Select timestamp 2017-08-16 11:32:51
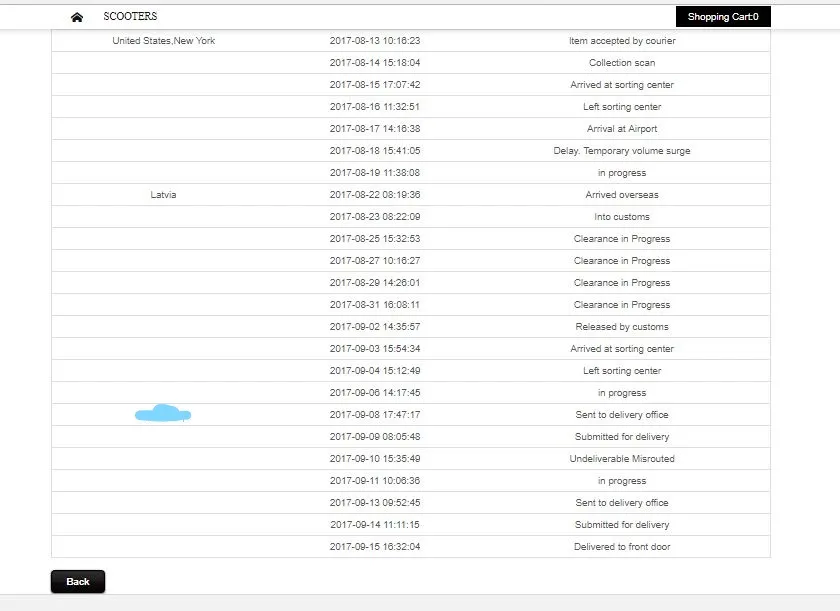Screen dimensions: 840x611 [375, 107]
